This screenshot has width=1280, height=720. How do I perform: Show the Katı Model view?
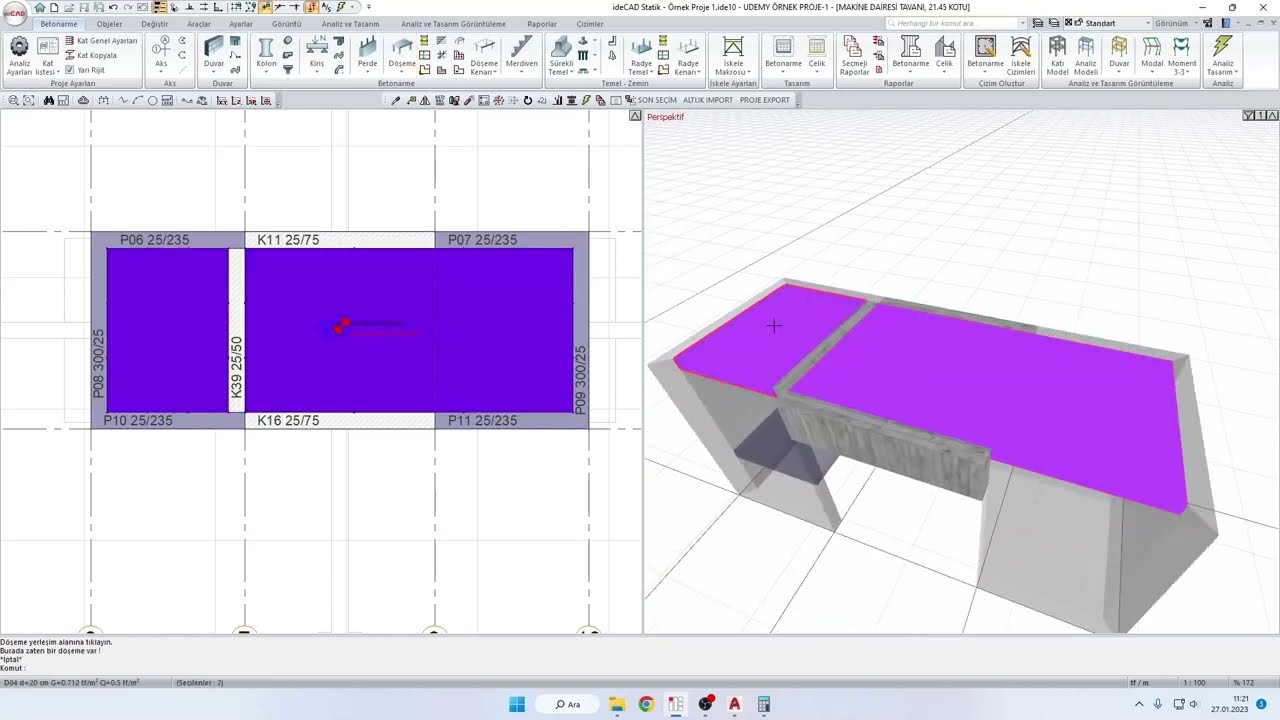tap(1057, 56)
